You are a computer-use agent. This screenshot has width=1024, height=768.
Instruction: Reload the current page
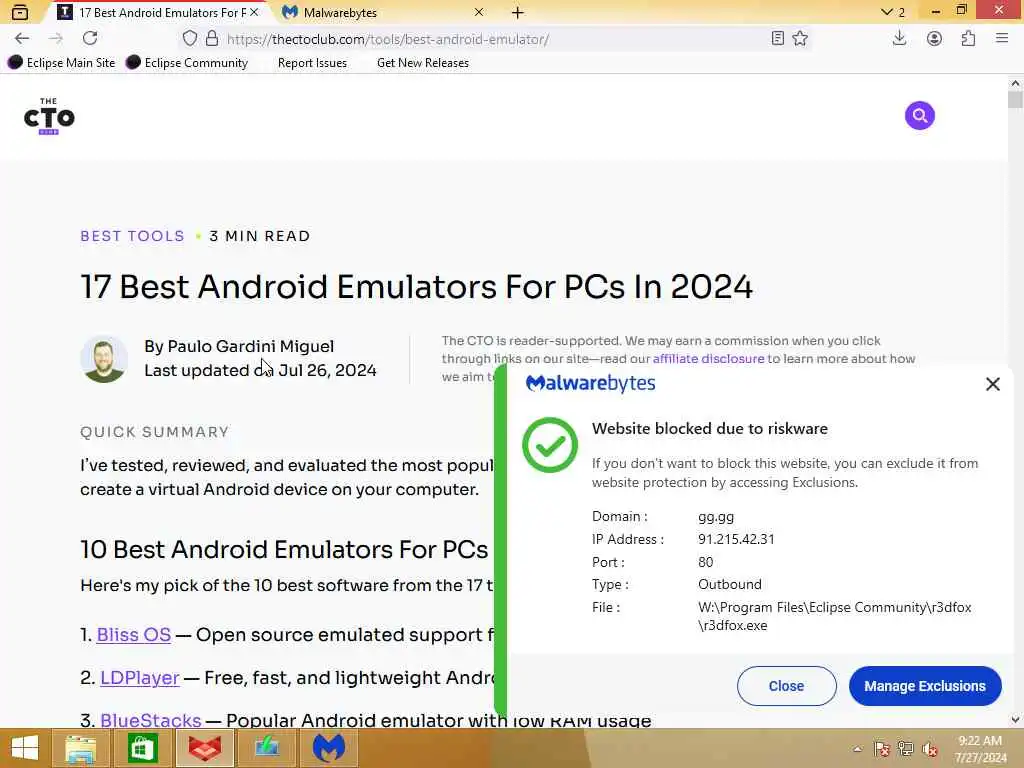tap(90, 39)
